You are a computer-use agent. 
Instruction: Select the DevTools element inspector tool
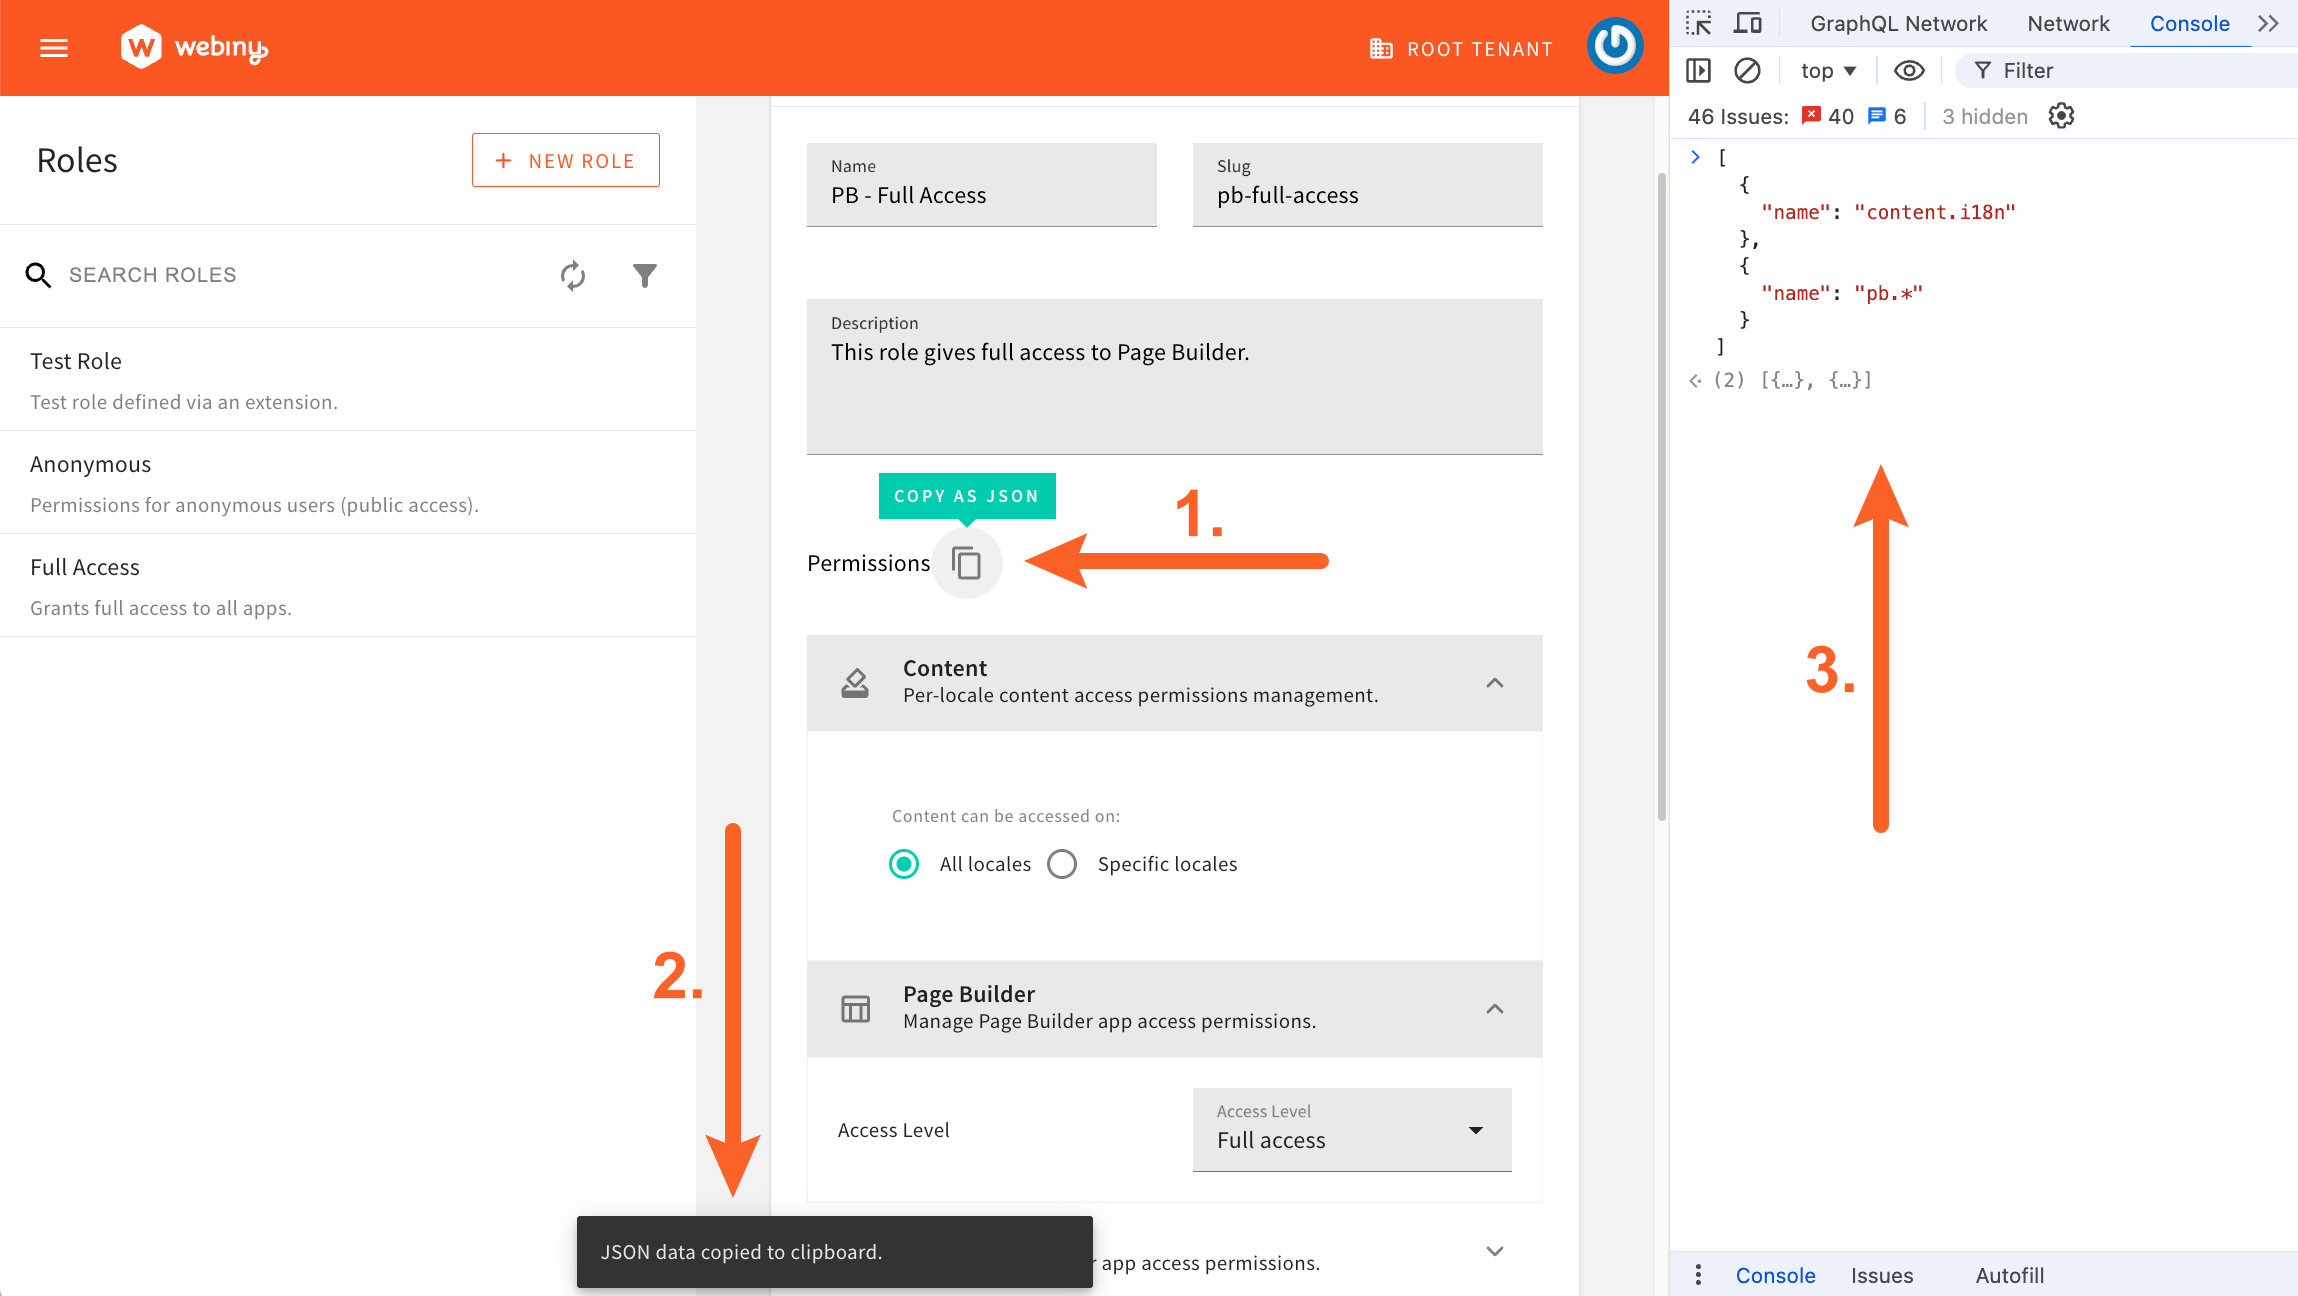coord(1697,22)
